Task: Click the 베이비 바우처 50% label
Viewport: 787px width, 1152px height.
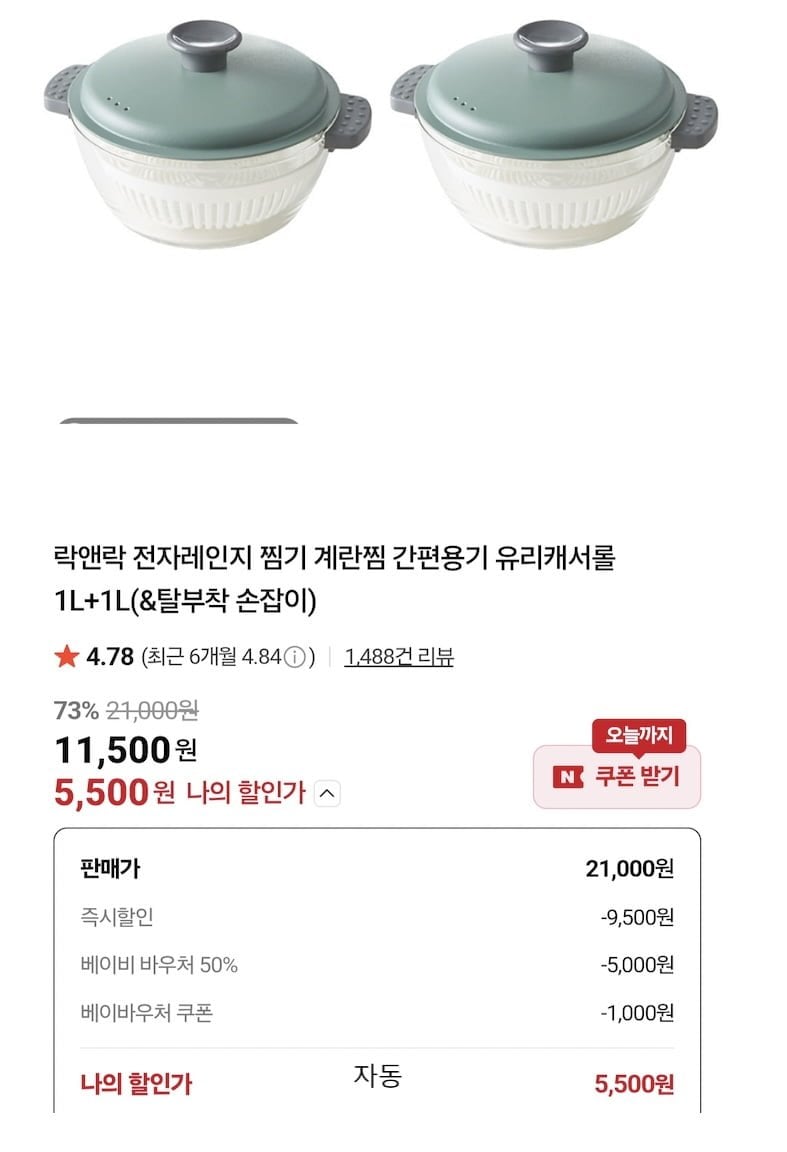Action: point(159,965)
